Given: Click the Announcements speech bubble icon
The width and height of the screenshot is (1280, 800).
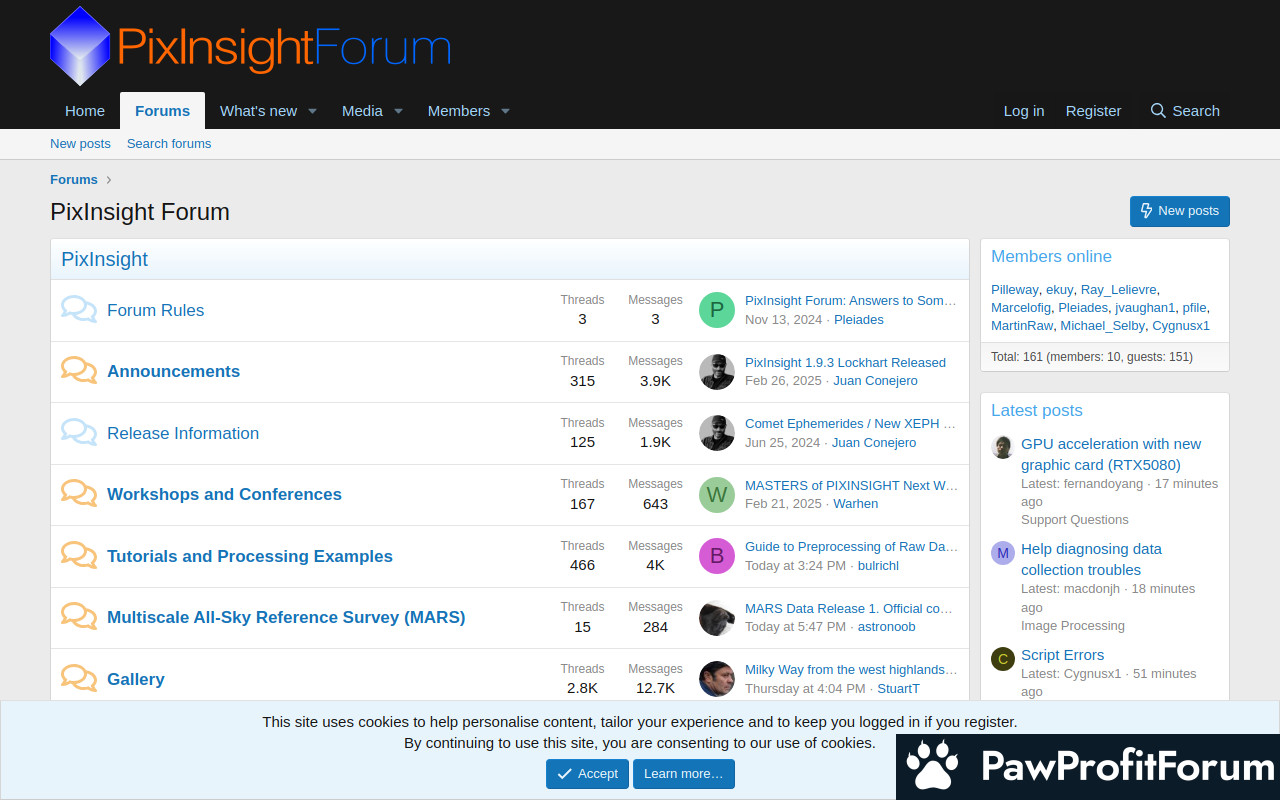Looking at the screenshot, I should [x=79, y=371].
